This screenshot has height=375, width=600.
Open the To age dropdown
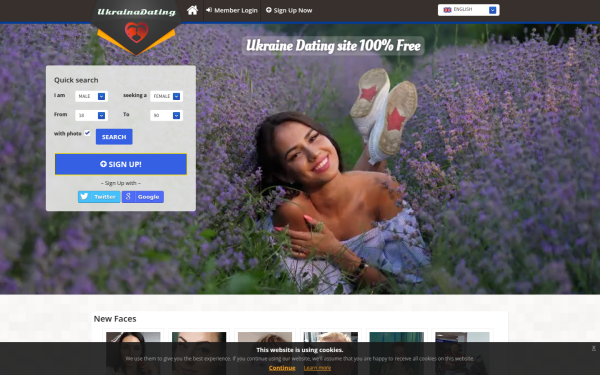pos(166,115)
